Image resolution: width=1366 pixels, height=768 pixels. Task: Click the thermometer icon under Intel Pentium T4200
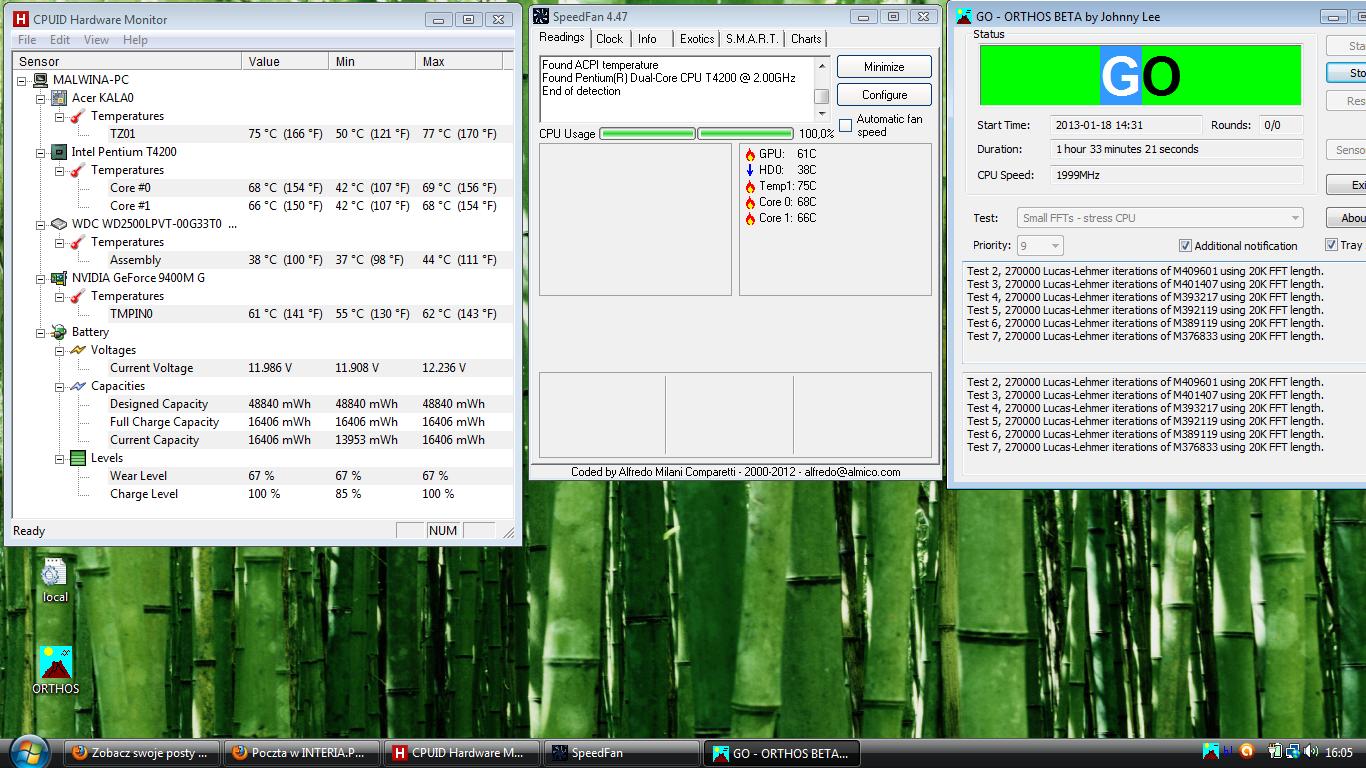(x=78, y=170)
